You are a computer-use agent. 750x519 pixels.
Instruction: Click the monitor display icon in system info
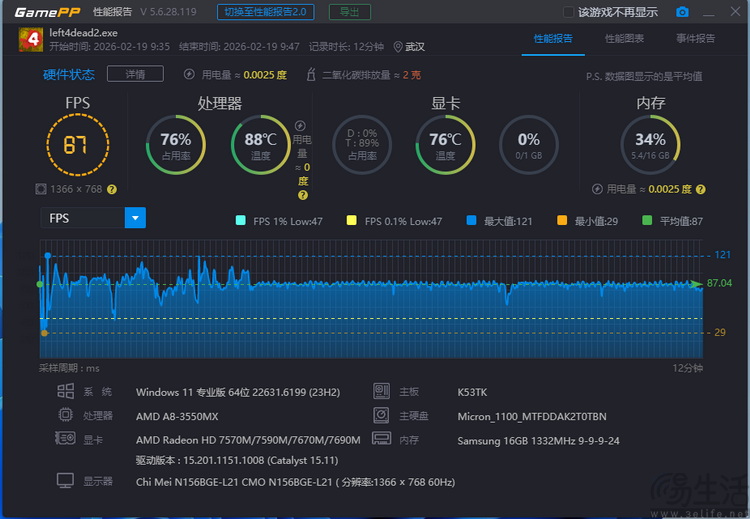[65, 481]
